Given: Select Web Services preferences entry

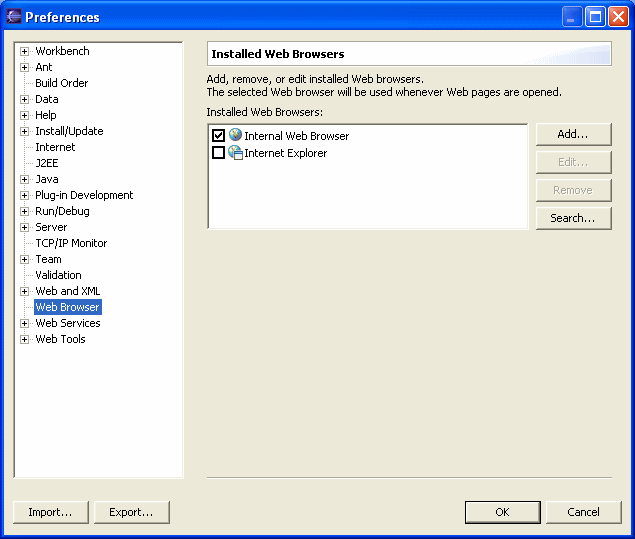Looking at the screenshot, I should 68,323.
